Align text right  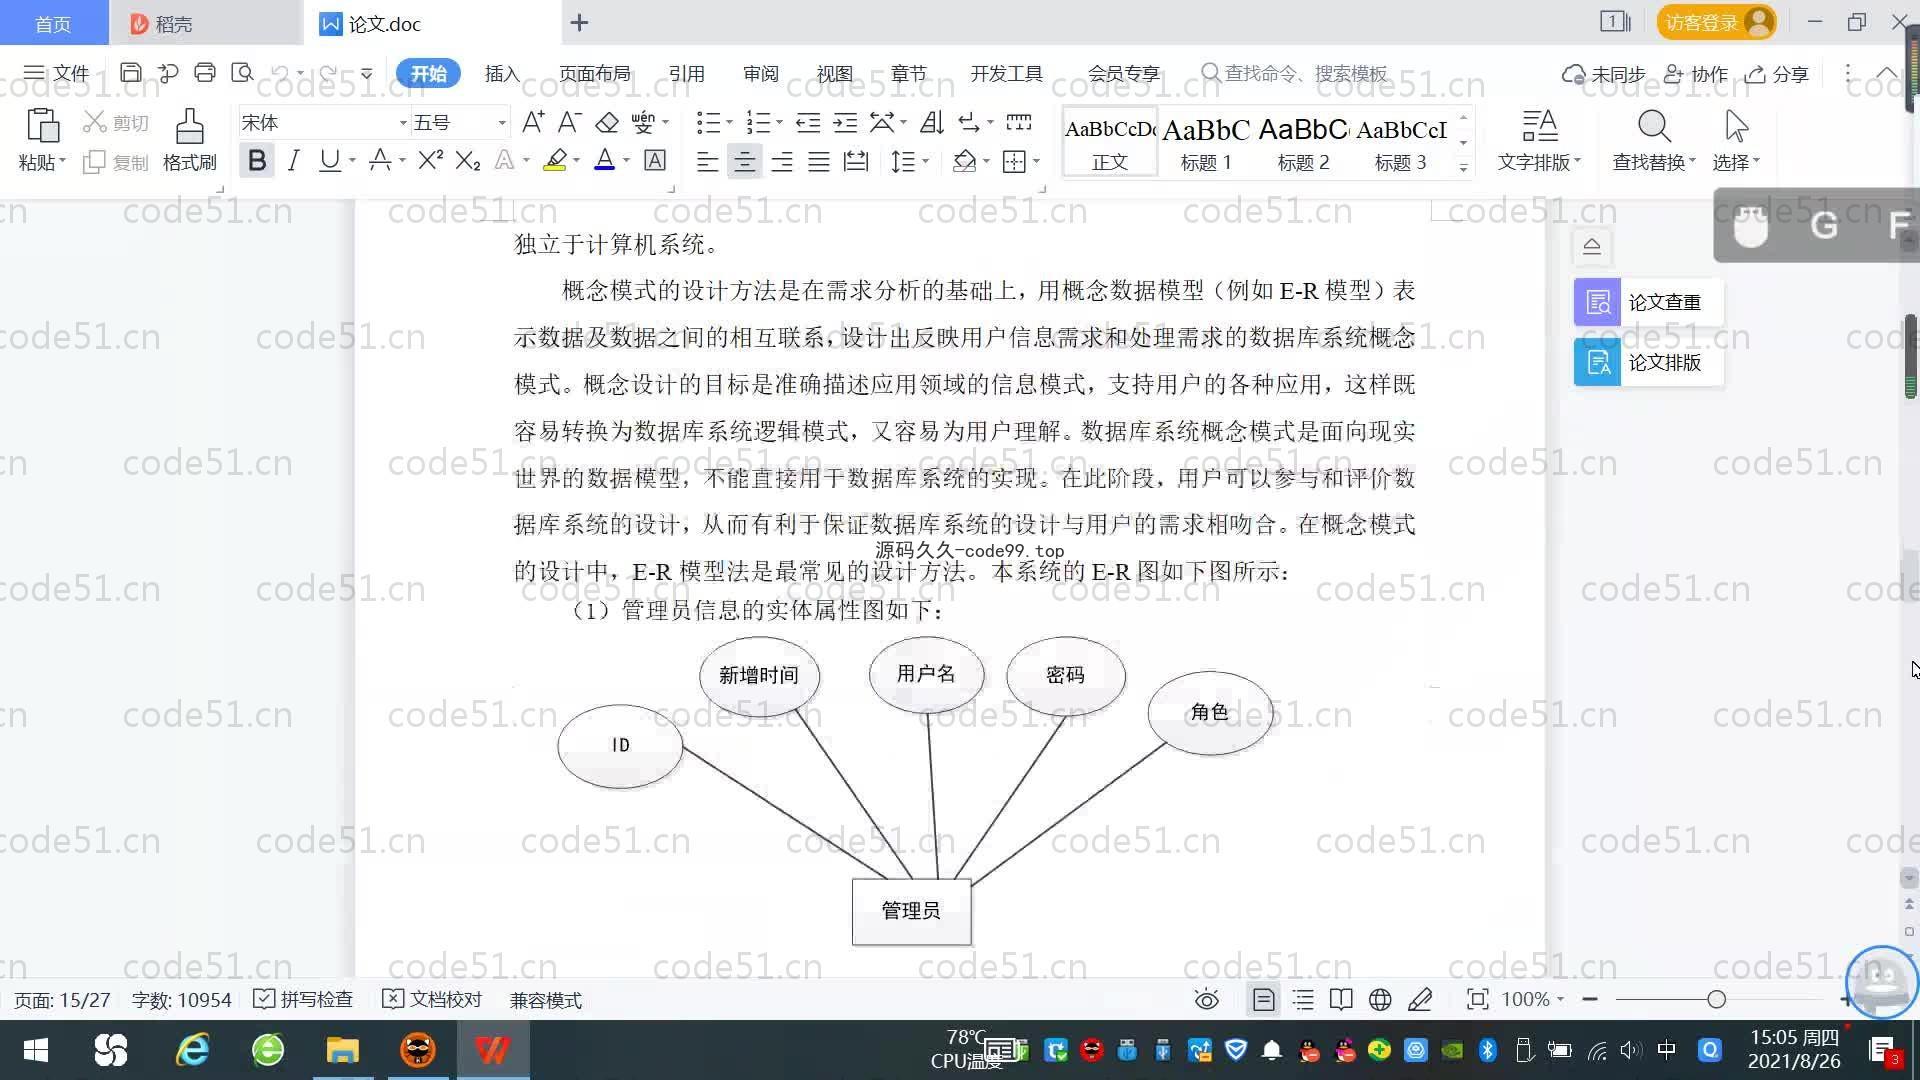782,161
